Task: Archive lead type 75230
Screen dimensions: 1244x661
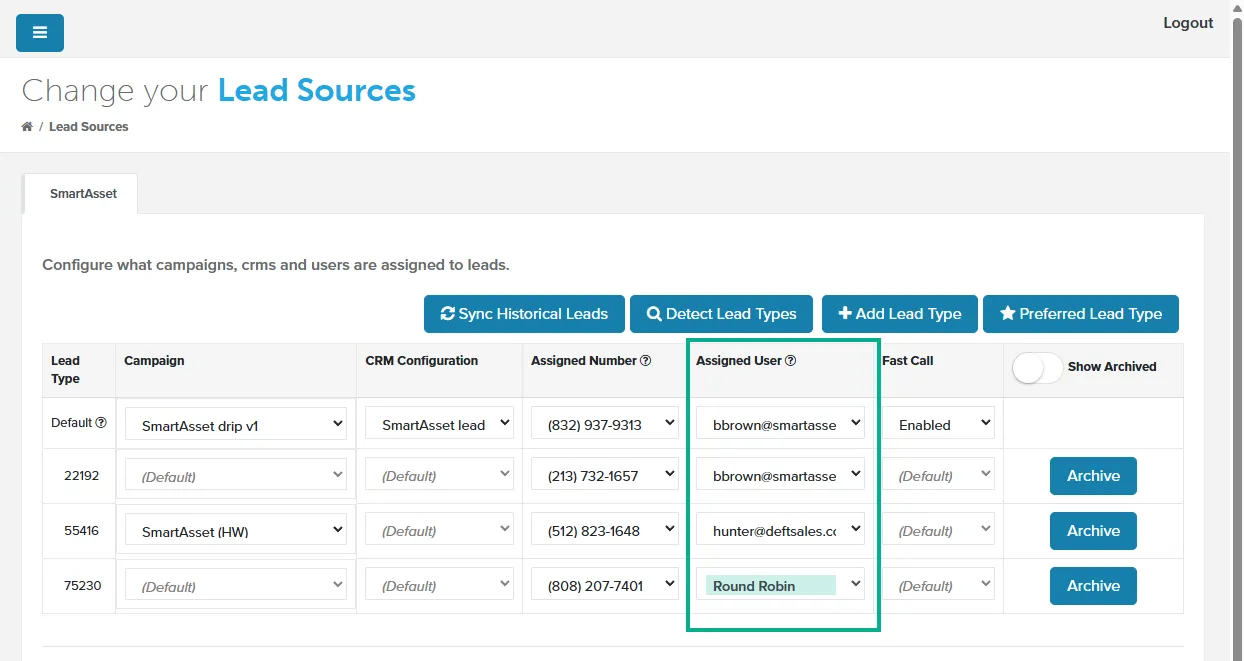Action: coord(1093,586)
